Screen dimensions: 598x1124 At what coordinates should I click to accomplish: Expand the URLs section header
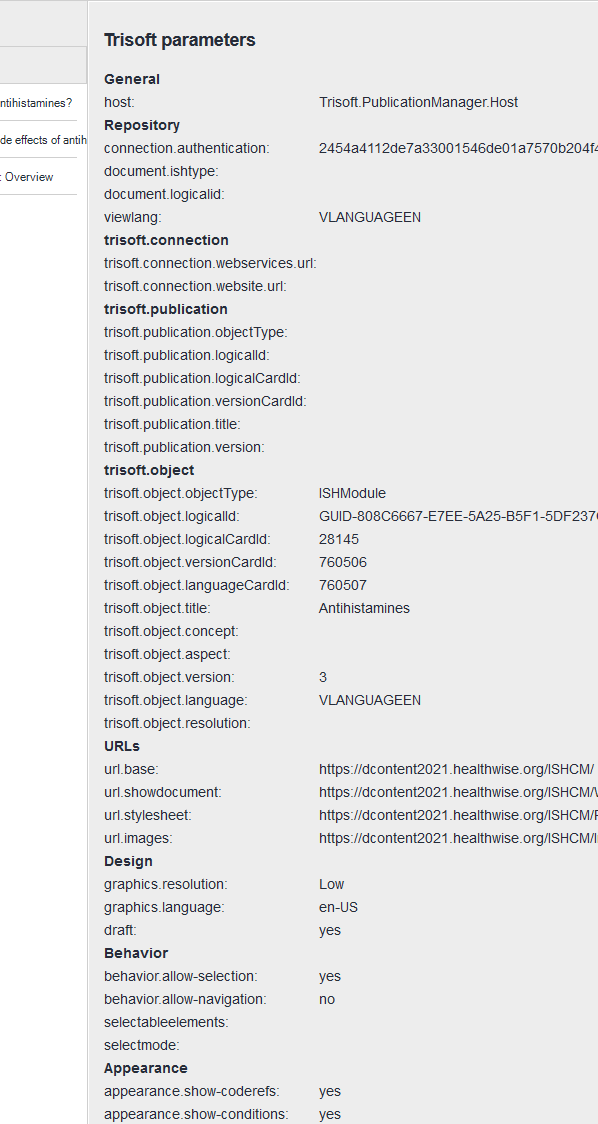point(120,746)
